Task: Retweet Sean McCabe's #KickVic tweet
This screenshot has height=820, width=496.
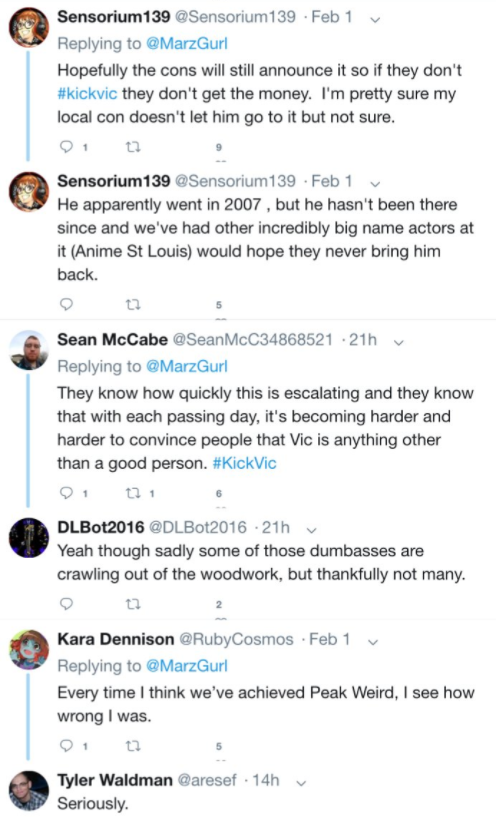Action: [133, 493]
